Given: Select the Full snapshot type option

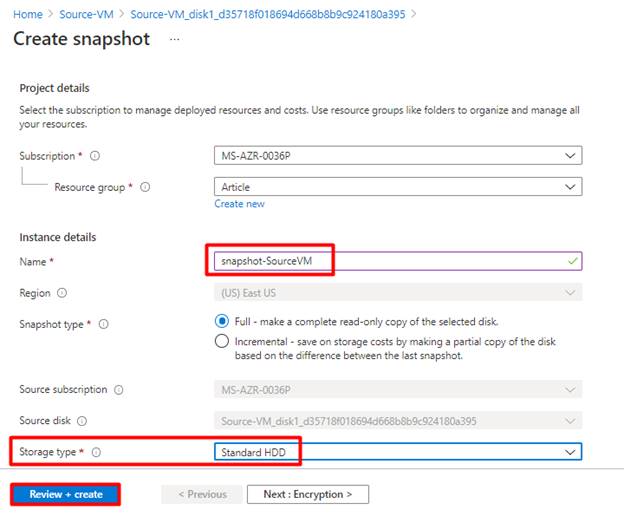Looking at the screenshot, I should [222, 321].
